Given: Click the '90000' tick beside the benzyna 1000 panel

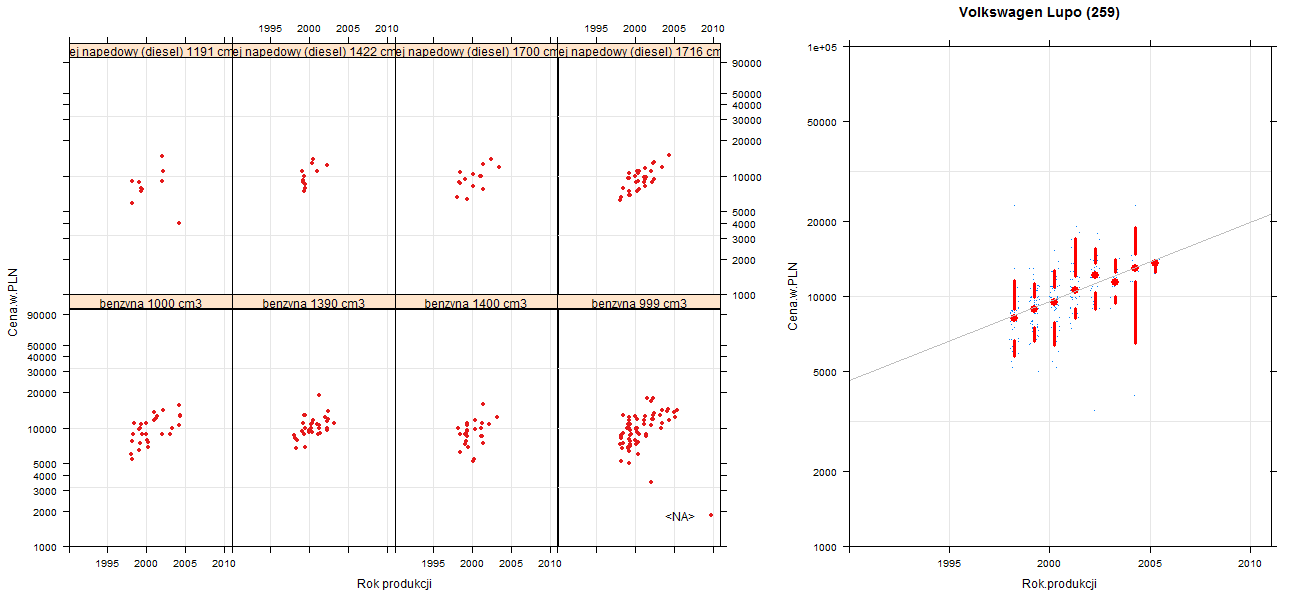Looking at the screenshot, I should [x=42, y=315].
